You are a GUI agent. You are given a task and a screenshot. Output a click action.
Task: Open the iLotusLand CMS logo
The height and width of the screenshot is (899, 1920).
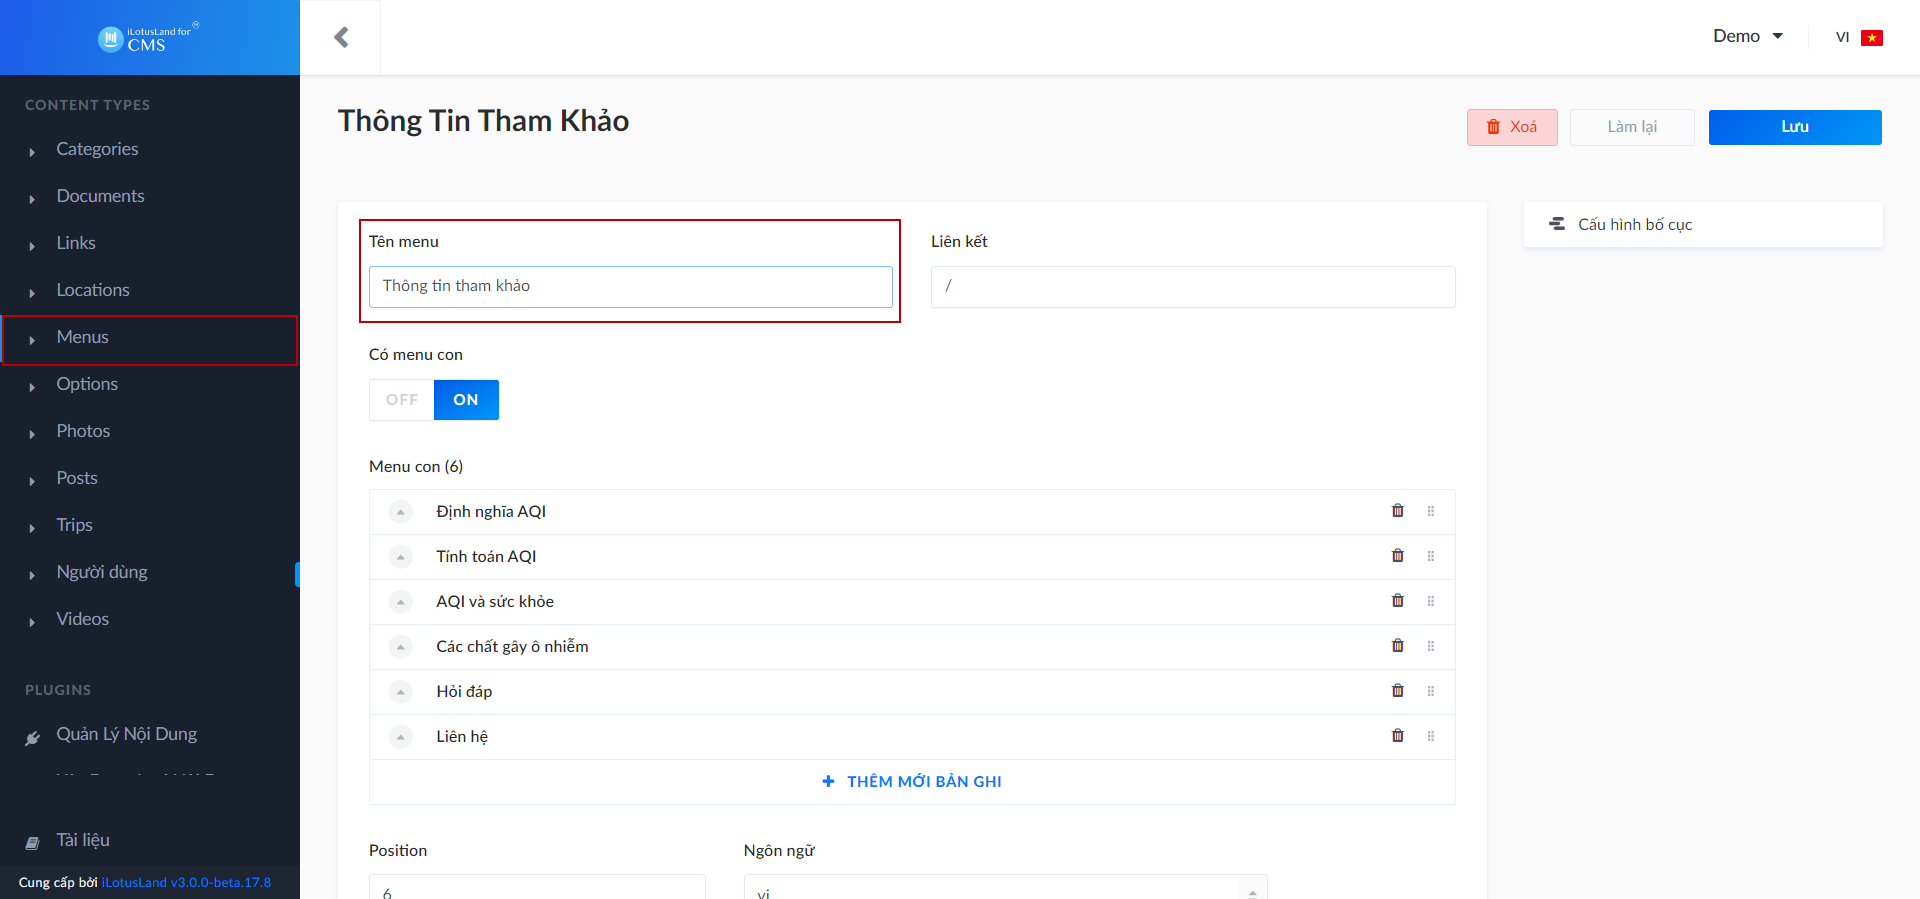(148, 38)
